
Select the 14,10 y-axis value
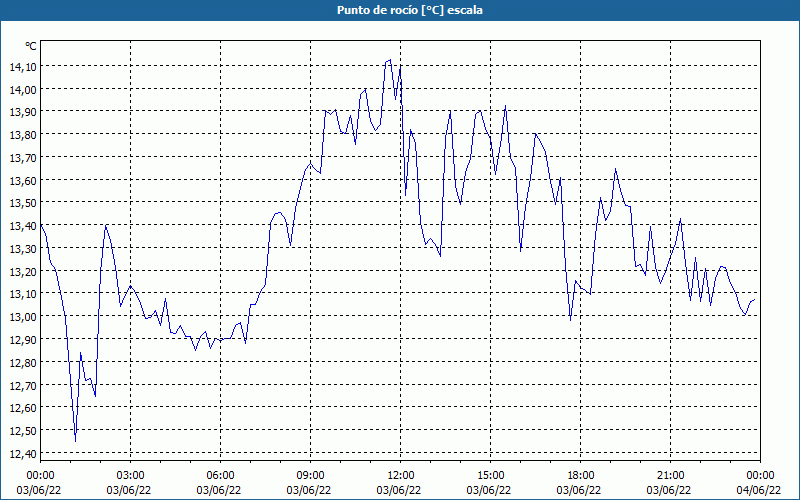pos(23,66)
